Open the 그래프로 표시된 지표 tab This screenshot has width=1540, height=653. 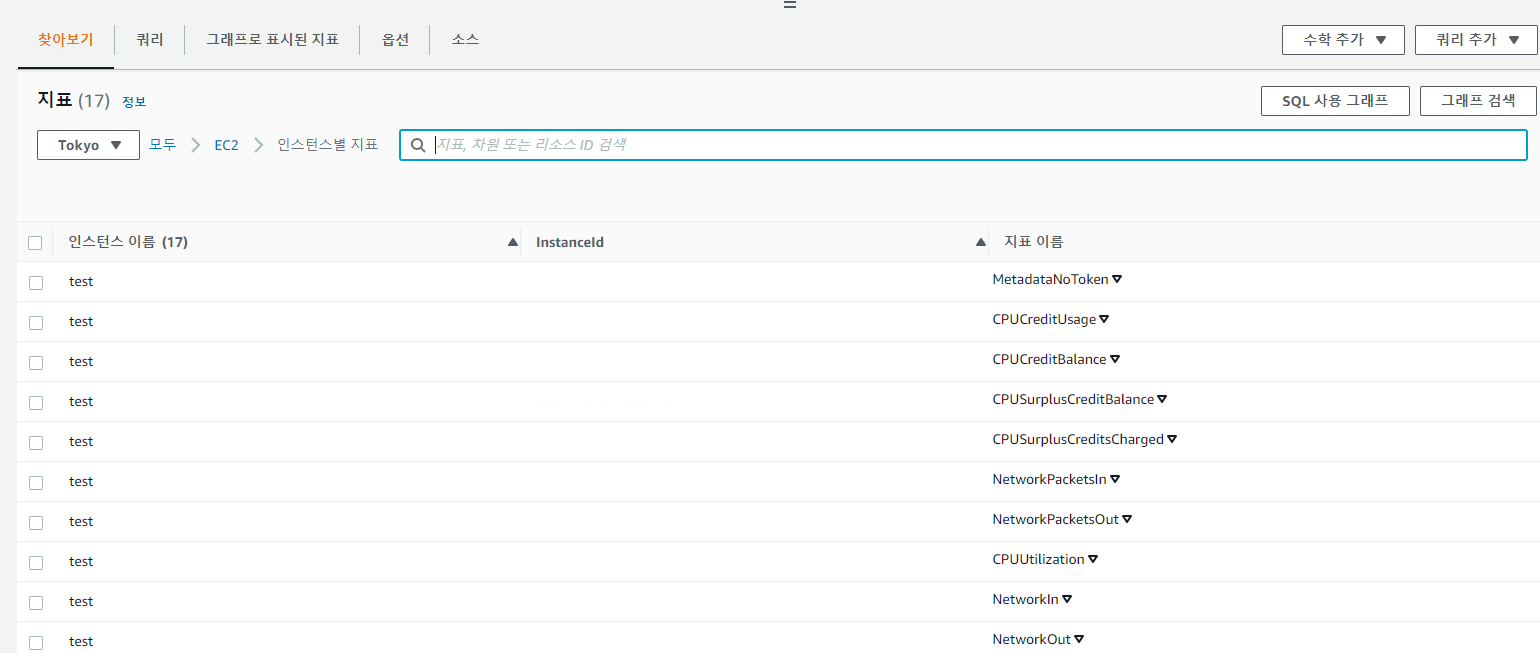pos(271,40)
